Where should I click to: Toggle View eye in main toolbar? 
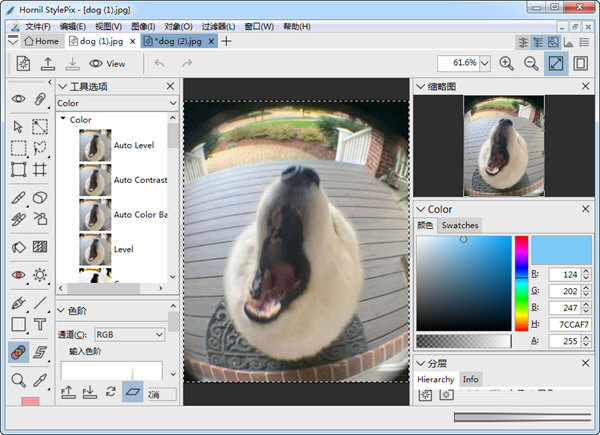[x=107, y=64]
